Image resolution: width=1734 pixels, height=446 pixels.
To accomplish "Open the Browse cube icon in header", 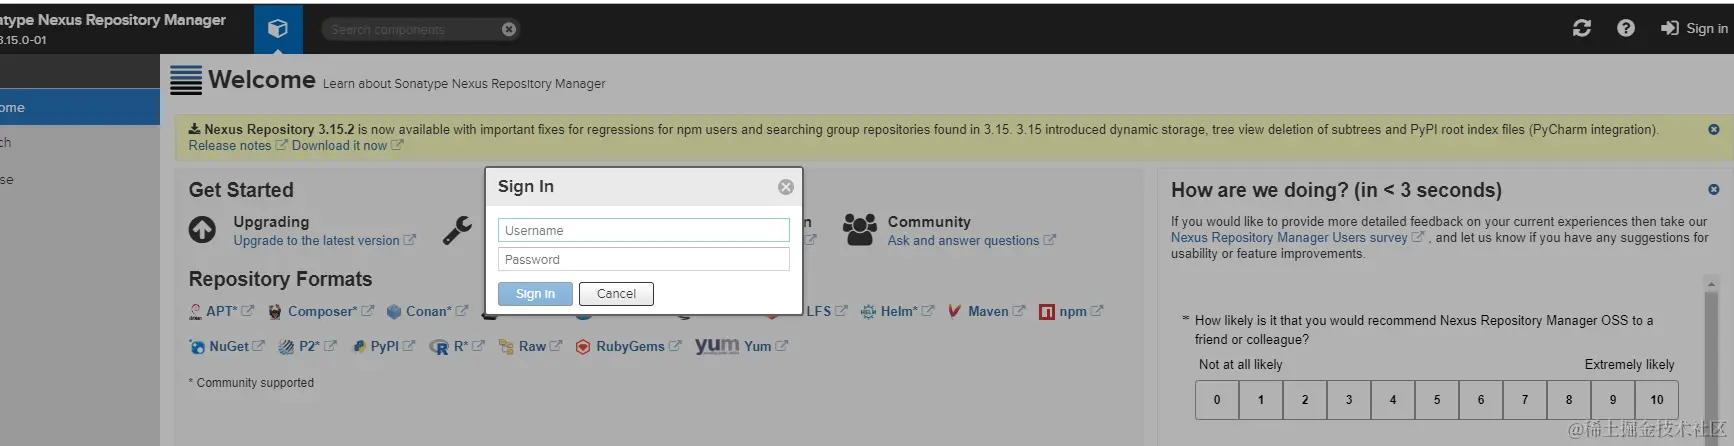I will [x=278, y=29].
